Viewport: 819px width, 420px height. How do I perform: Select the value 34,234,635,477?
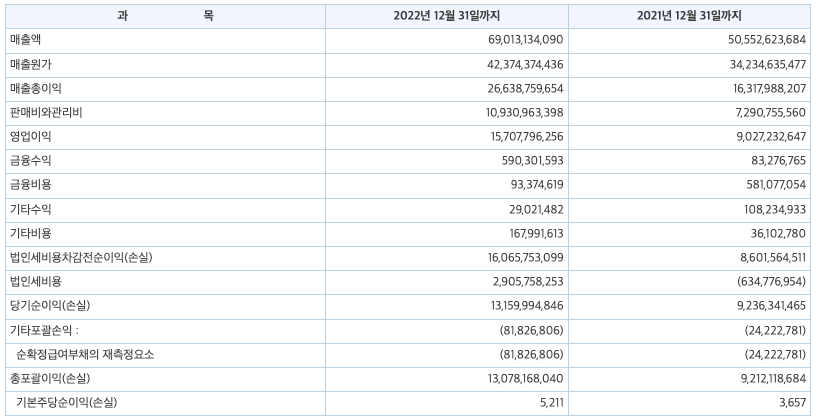(x=768, y=64)
